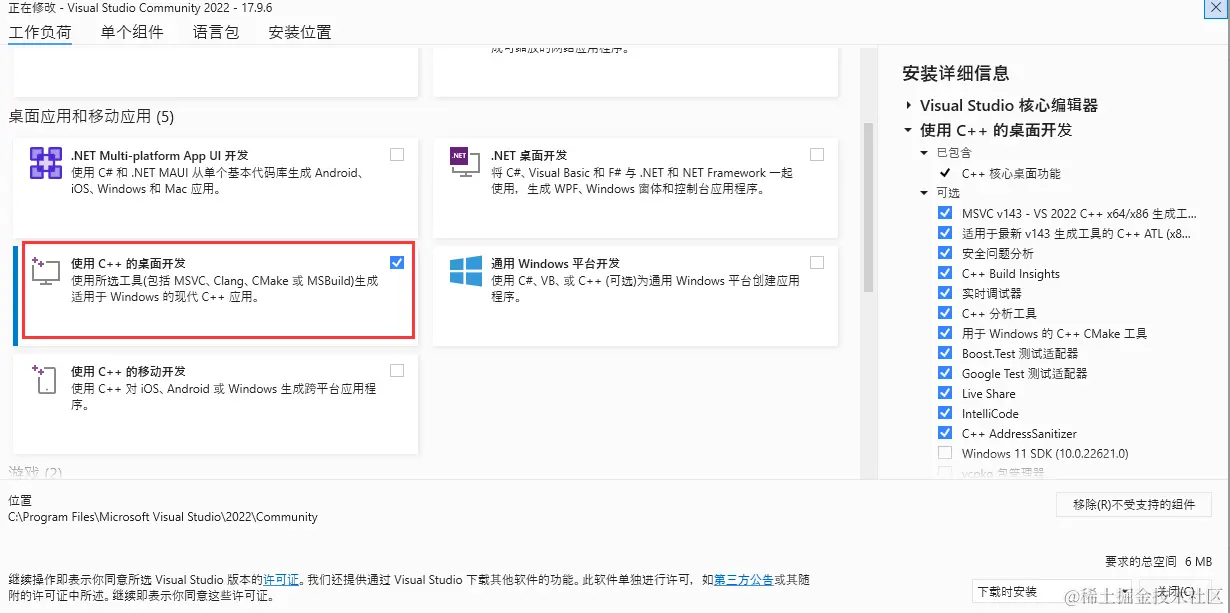
Task: Select the 使用 C++ 的移动开发 card title
Action: click(x=128, y=371)
